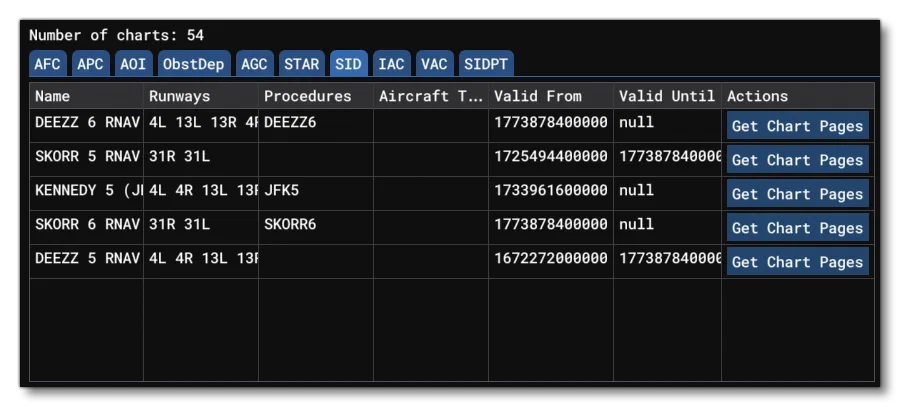Select the SIDPT tab
The width and height of the screenshot is (900, 407).
486,64
